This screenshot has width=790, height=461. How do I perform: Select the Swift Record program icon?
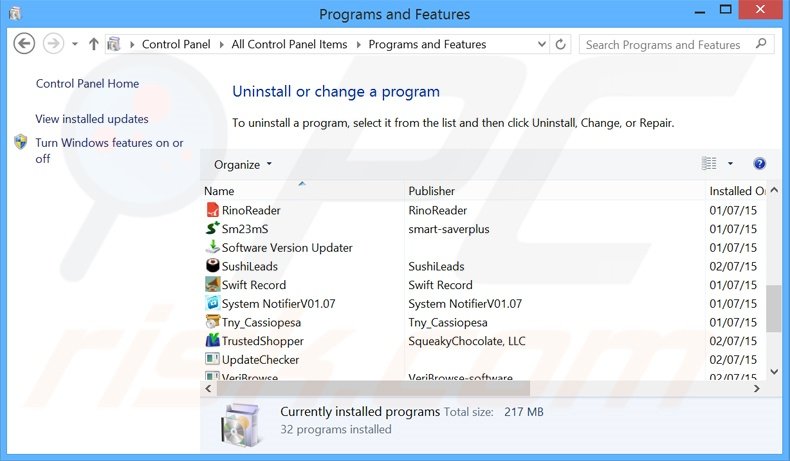pos(213,284)
